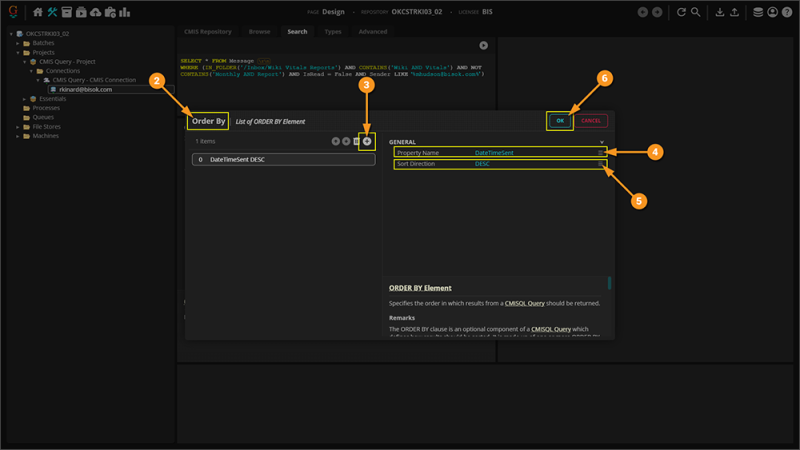Open the scheduled Jobs briefcase icon
800x450 pixels.
110,12
